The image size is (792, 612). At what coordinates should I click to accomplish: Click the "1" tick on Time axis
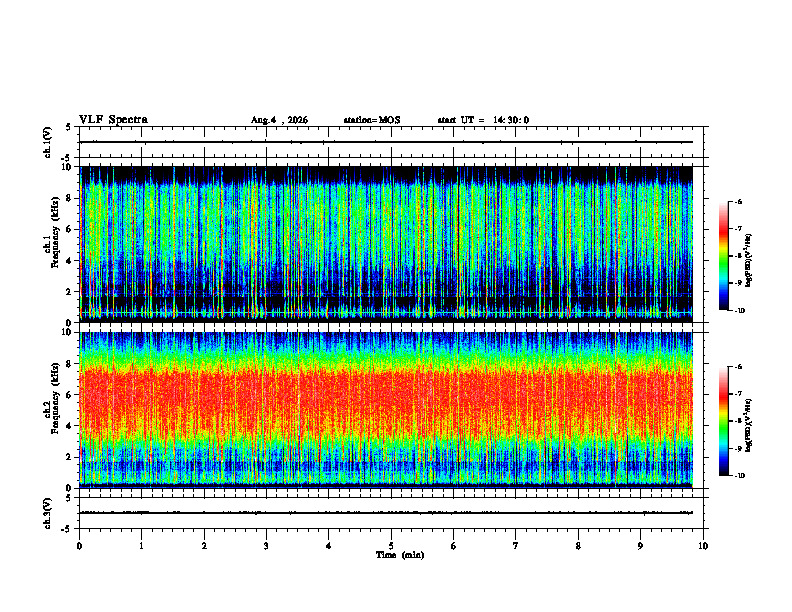pyautogui.click(x=141, y=546)
